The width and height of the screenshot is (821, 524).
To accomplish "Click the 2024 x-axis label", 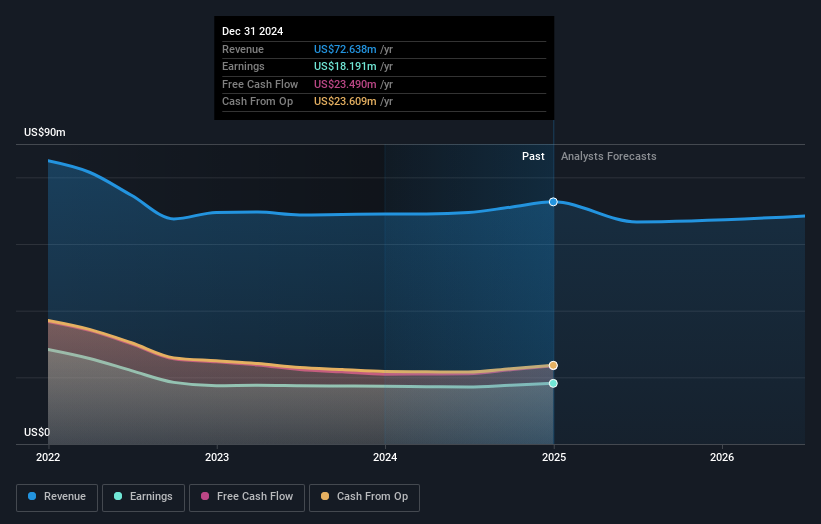I will point(385,457).
